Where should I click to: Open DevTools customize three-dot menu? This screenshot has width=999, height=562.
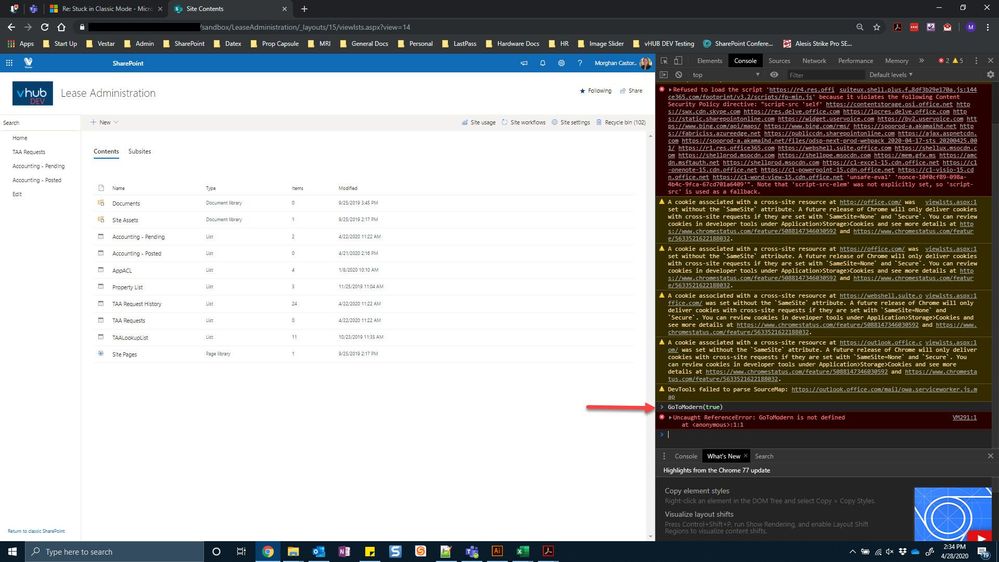point(976,61)
